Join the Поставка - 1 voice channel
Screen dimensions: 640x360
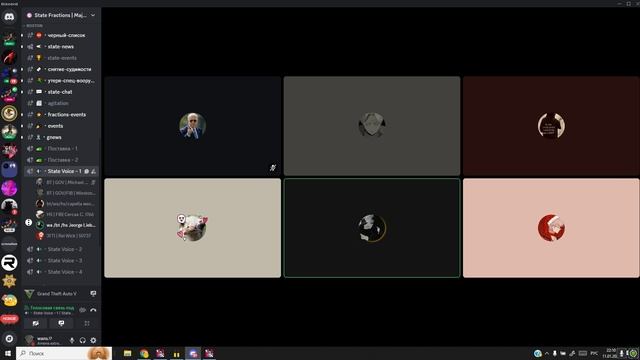[x=61, y=149]
